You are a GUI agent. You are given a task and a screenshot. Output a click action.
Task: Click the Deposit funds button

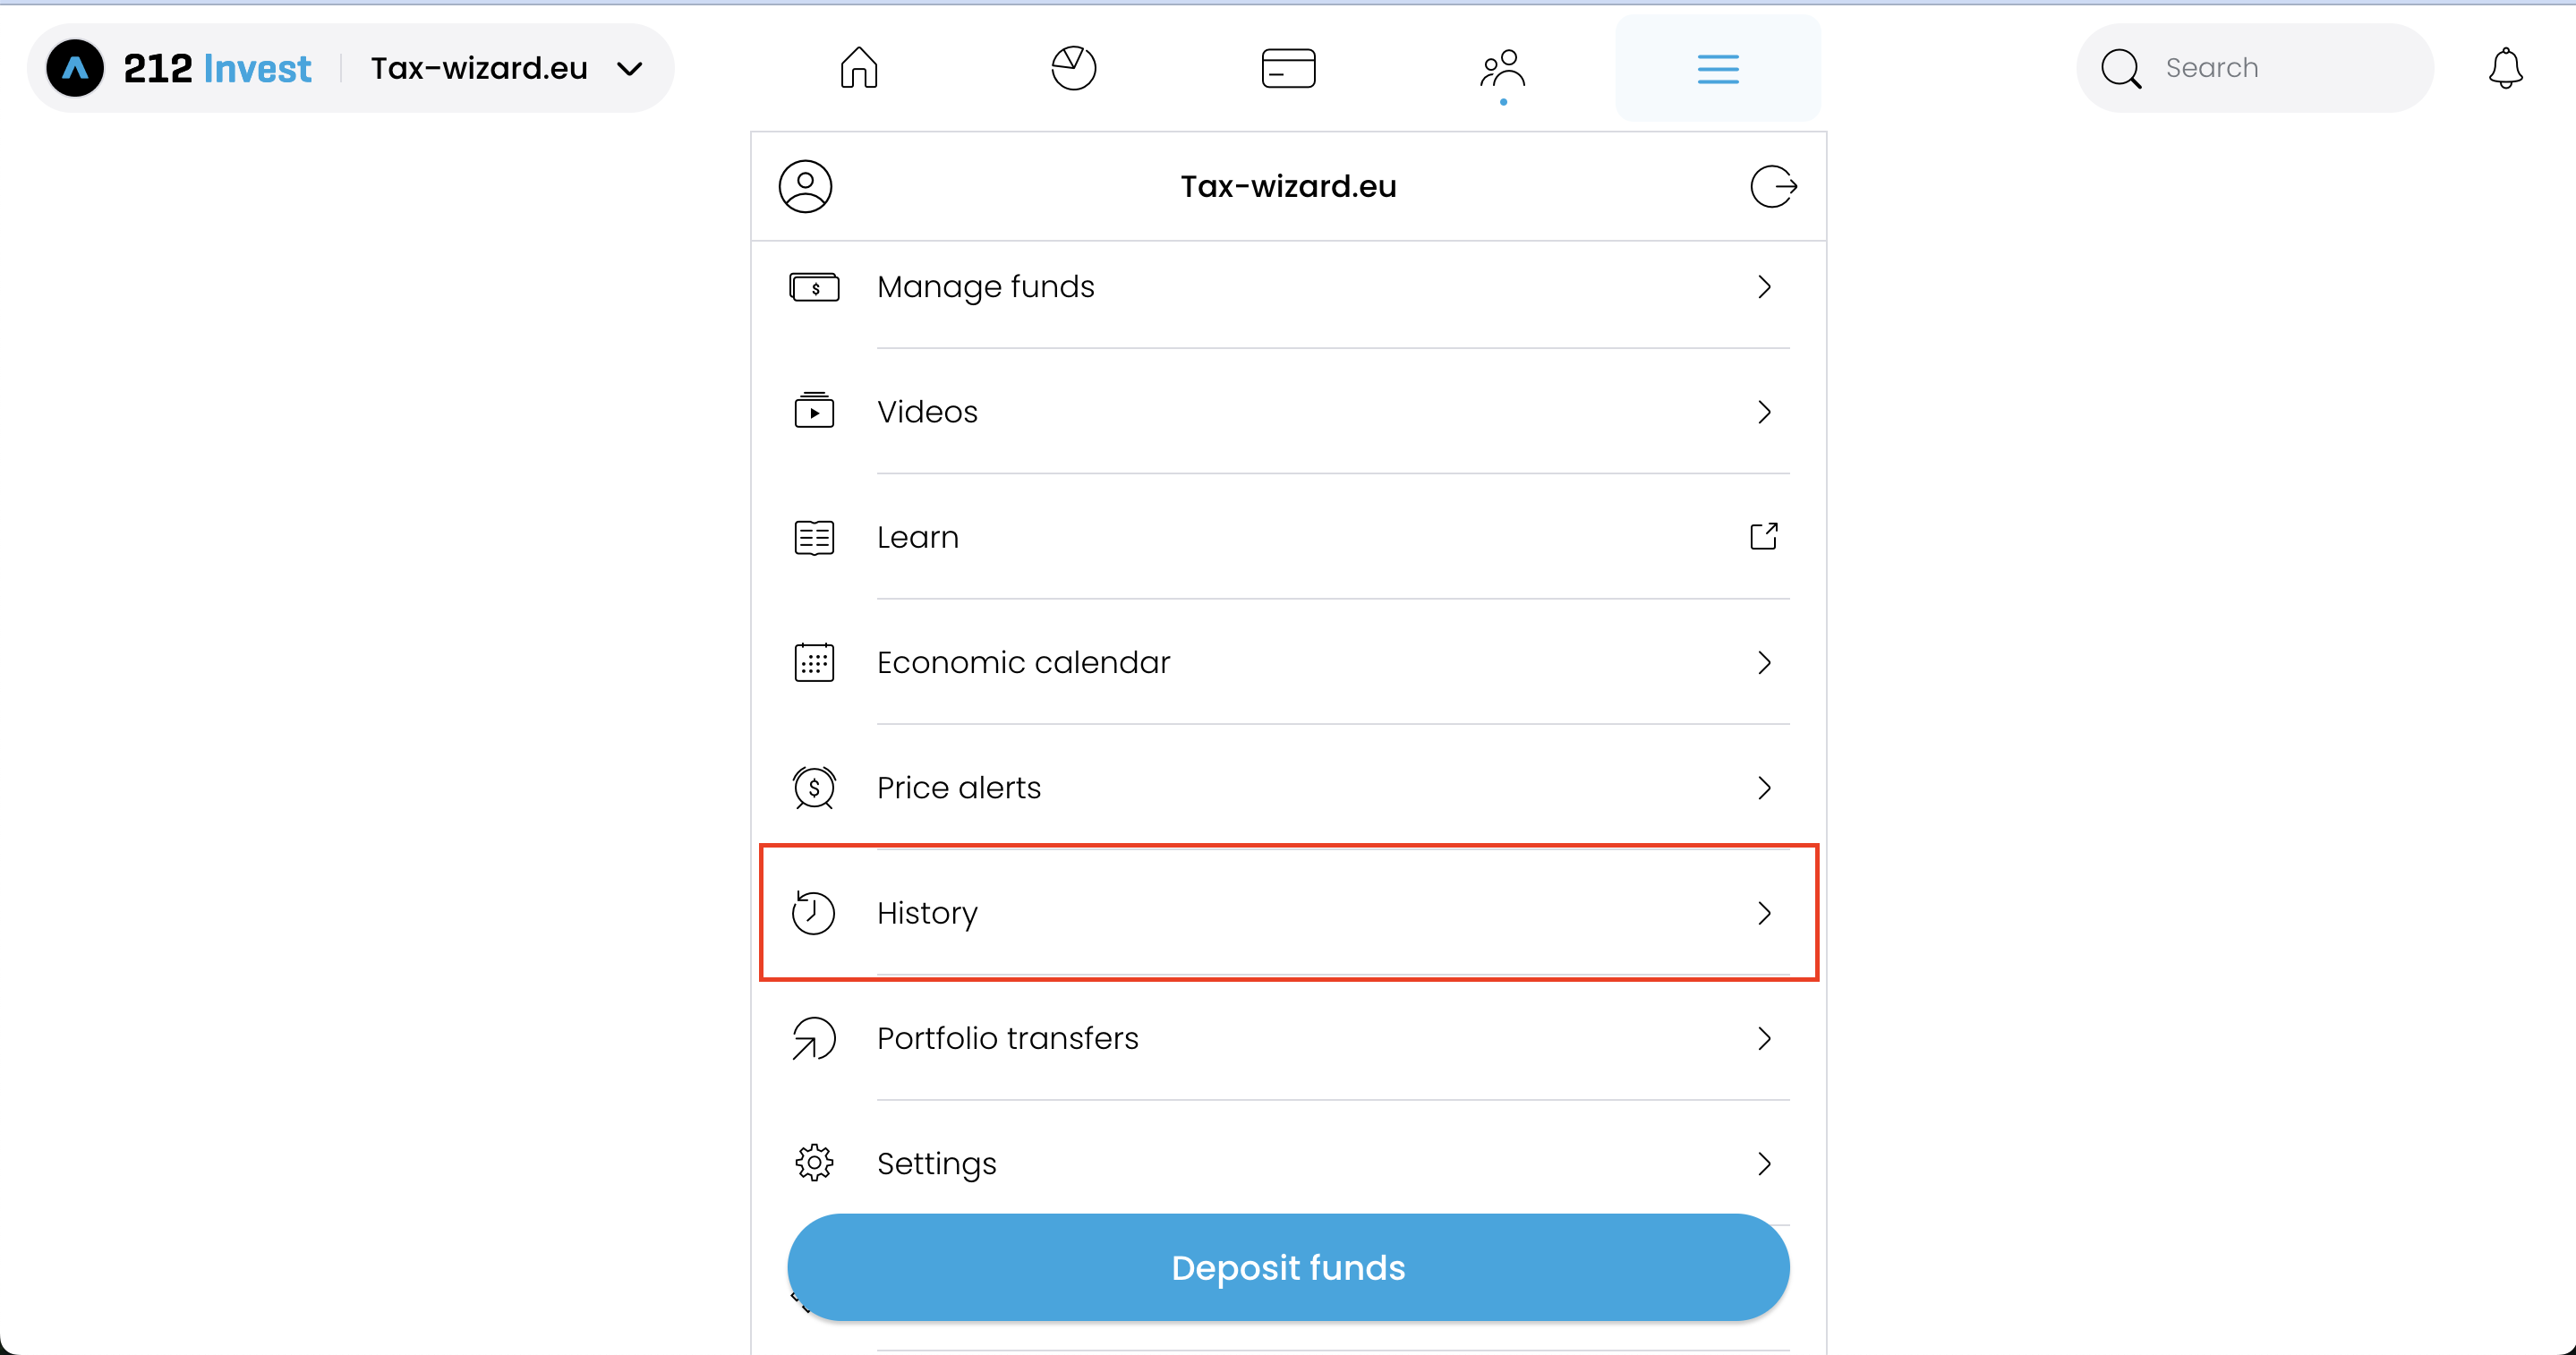point(1288,1268)
